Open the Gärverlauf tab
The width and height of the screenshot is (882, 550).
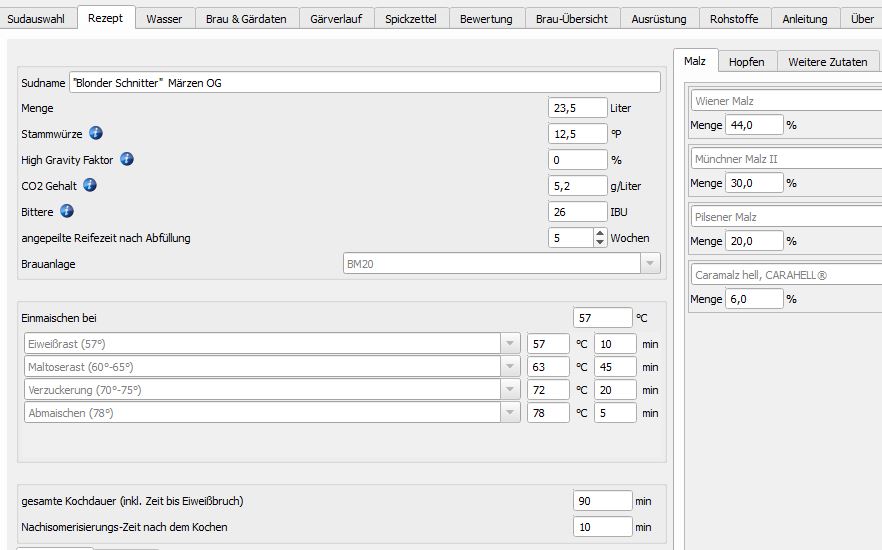point(337,19)
